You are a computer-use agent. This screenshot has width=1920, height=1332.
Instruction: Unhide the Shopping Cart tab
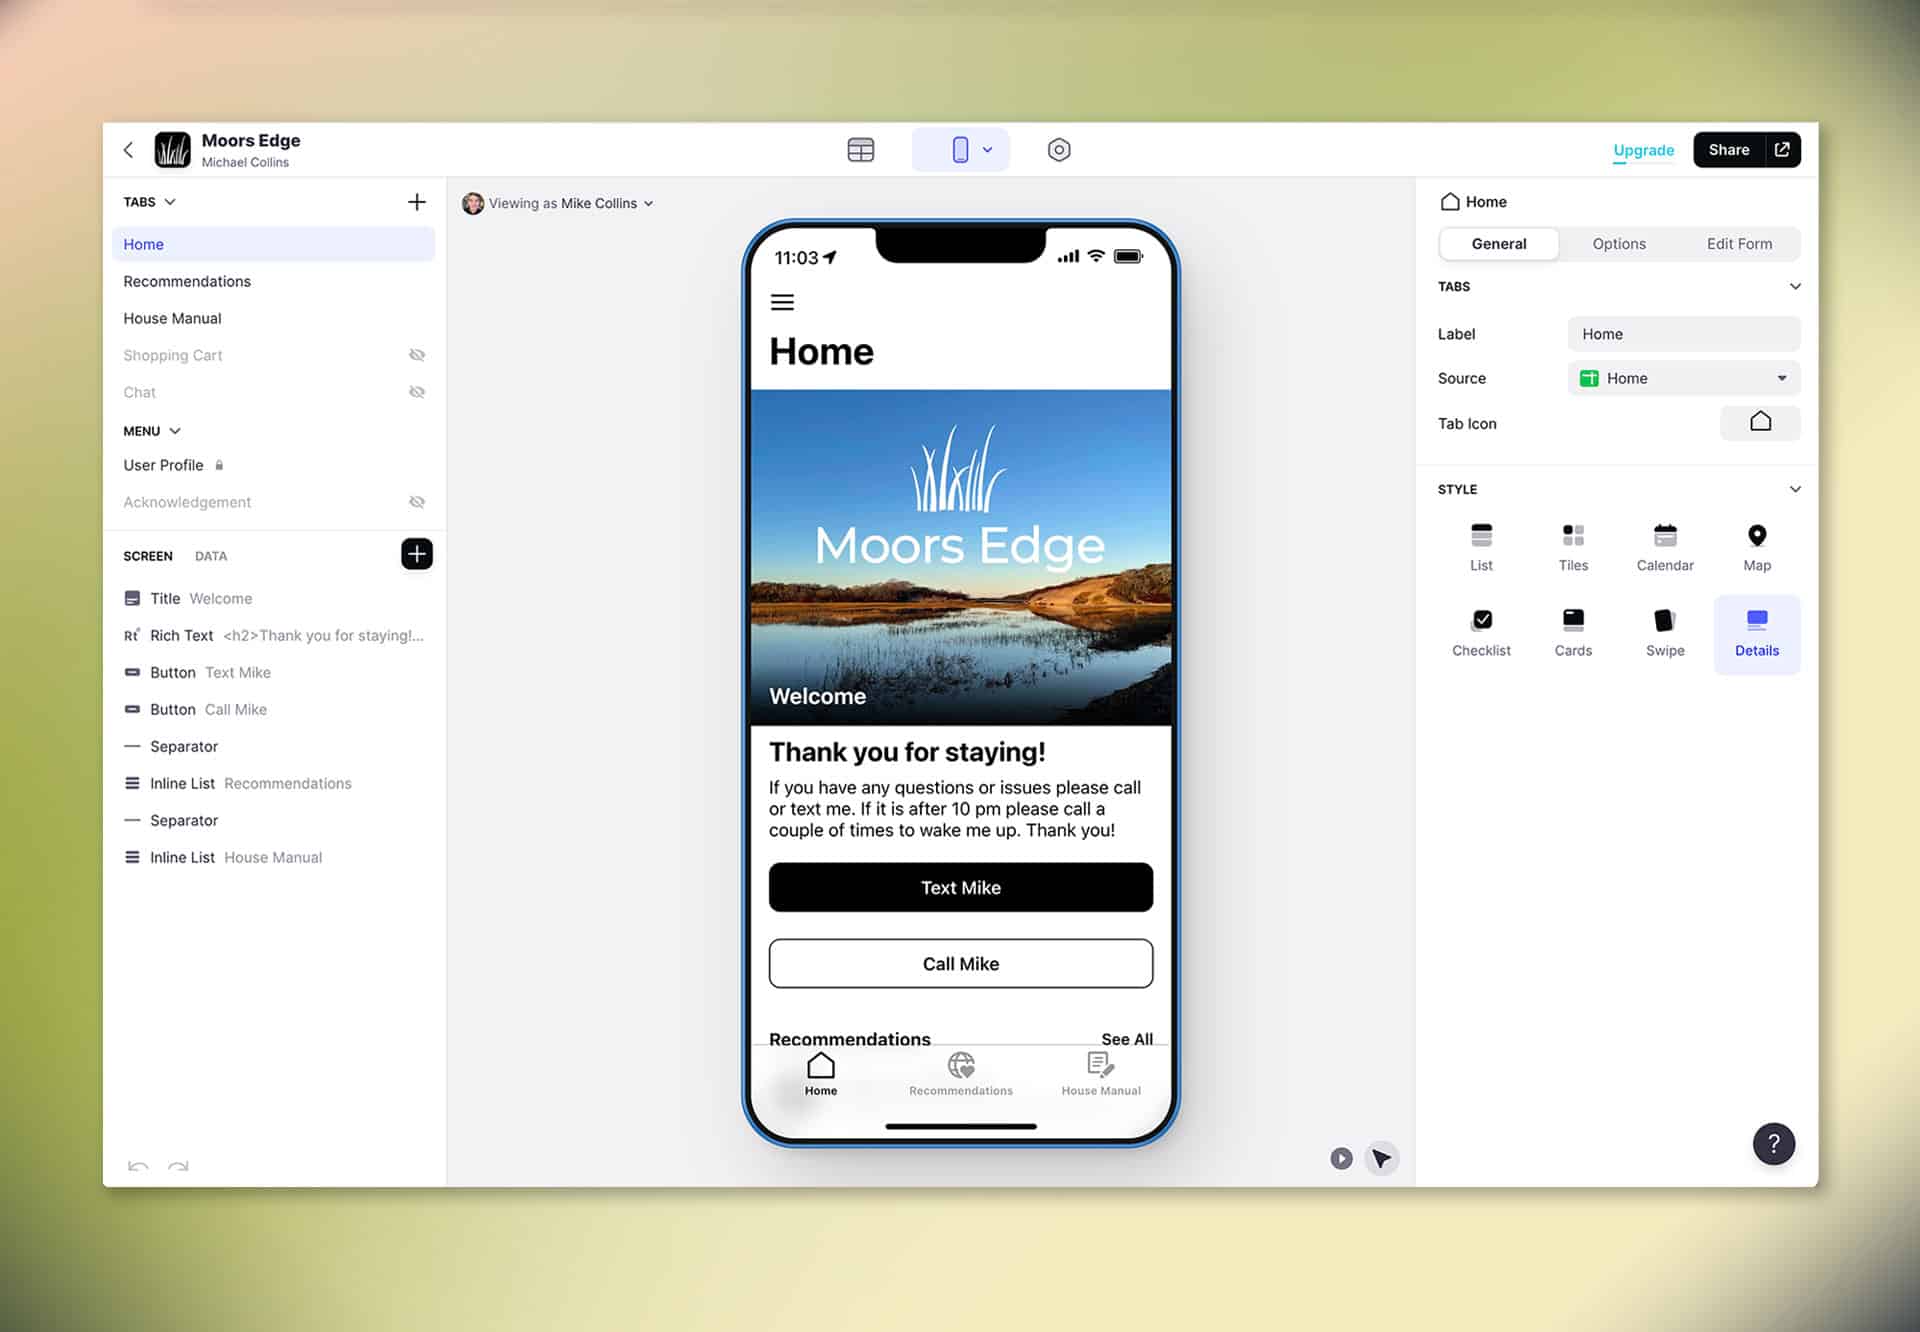417,355
